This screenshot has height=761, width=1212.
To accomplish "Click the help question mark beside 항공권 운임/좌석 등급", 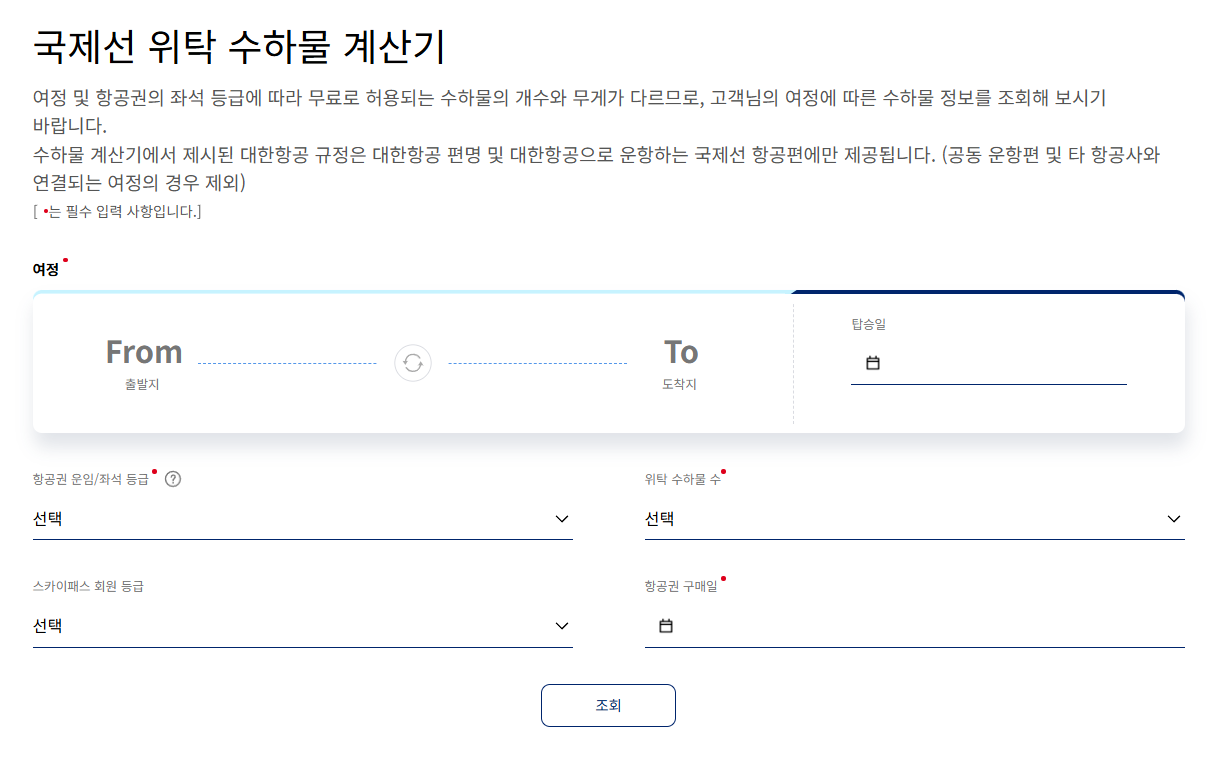I will pos(172,479).
